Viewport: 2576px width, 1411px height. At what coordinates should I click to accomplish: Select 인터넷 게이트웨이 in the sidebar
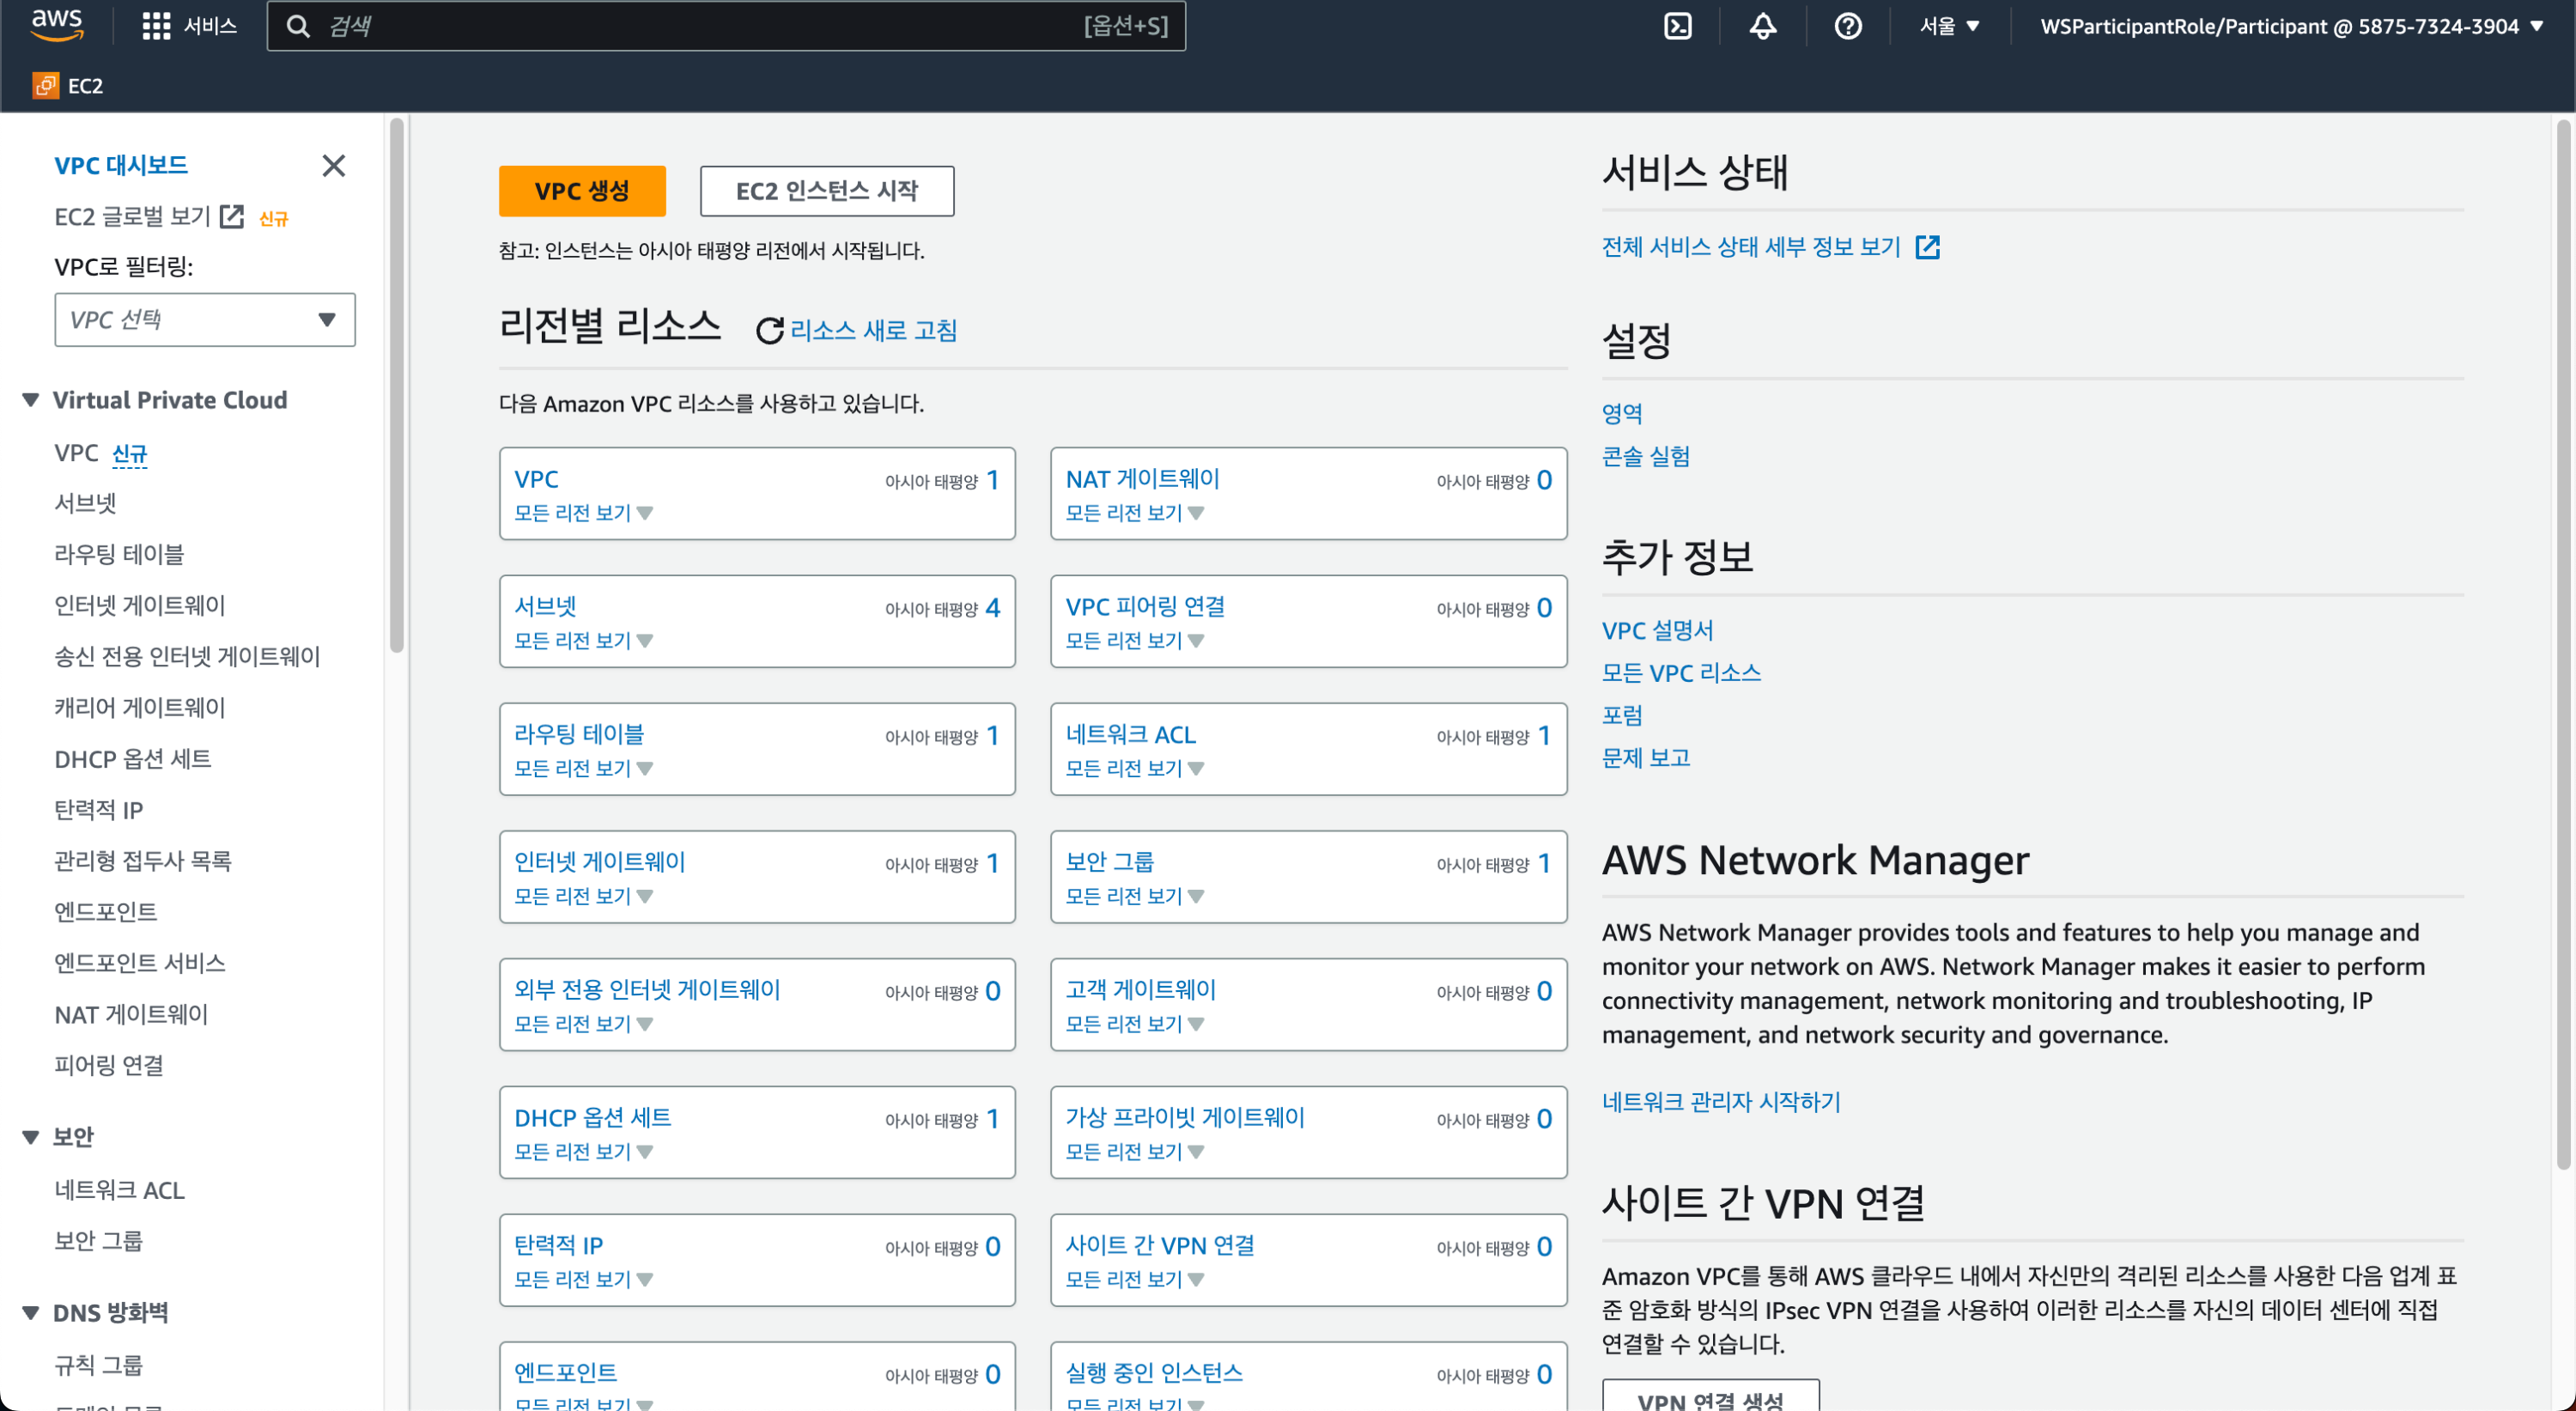(x=140, y=606)
